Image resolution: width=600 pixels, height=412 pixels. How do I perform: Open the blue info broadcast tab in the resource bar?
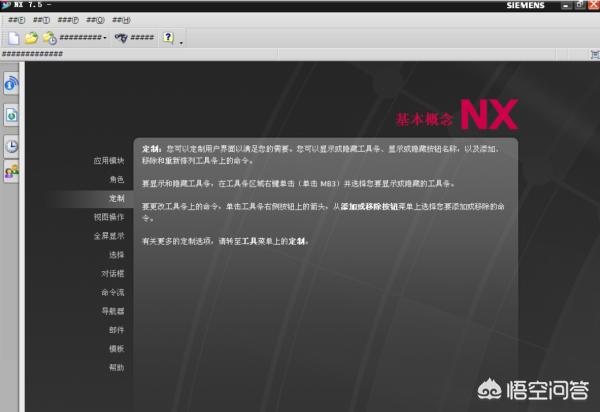[x=11, y=83]
